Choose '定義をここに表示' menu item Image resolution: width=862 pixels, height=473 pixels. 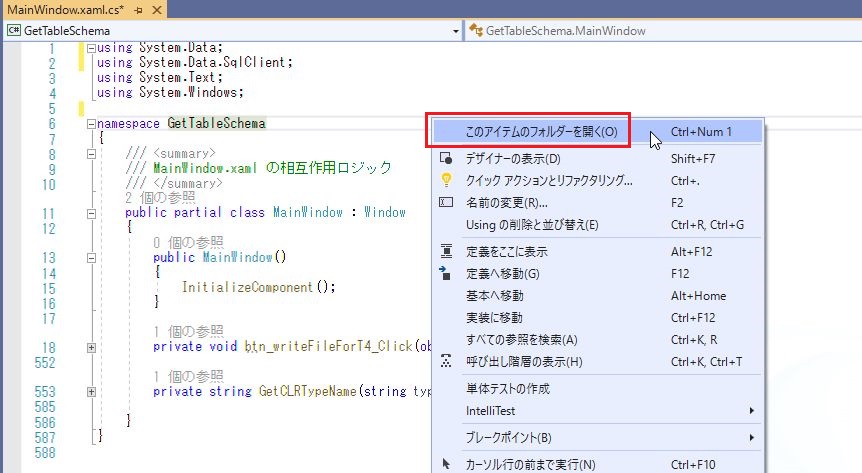click(x=598, y=251)
